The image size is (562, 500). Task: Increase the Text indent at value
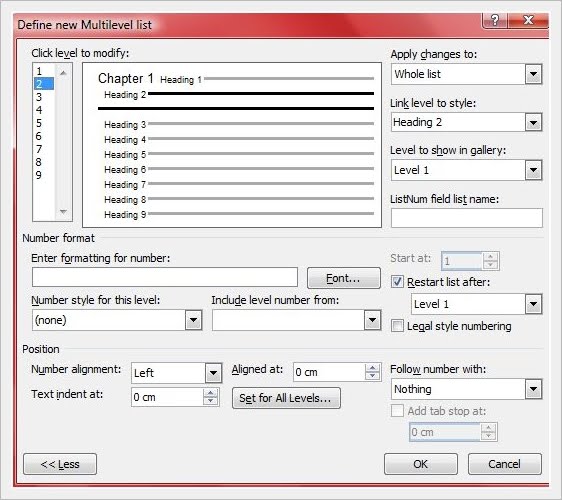[x=210, y=393]
